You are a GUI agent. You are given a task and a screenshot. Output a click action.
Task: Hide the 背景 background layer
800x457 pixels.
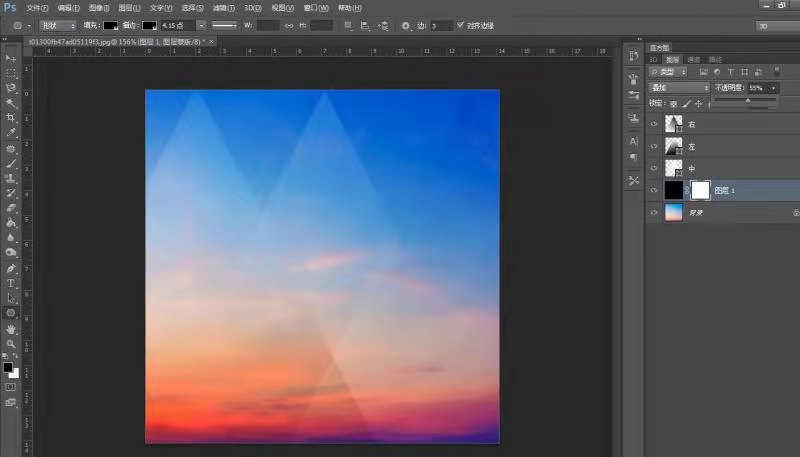click(654, 212)
